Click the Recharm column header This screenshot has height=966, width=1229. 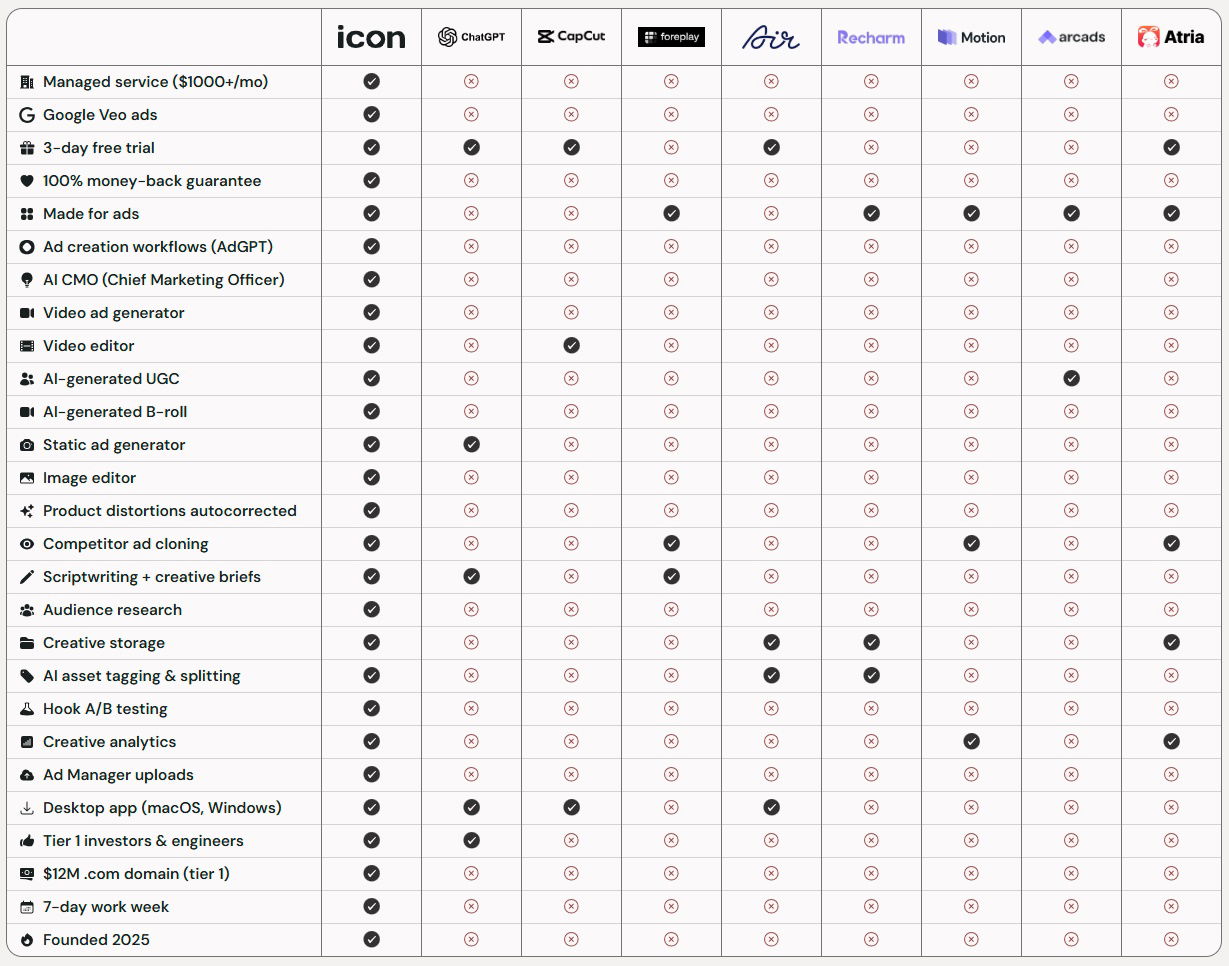point(871,37)
